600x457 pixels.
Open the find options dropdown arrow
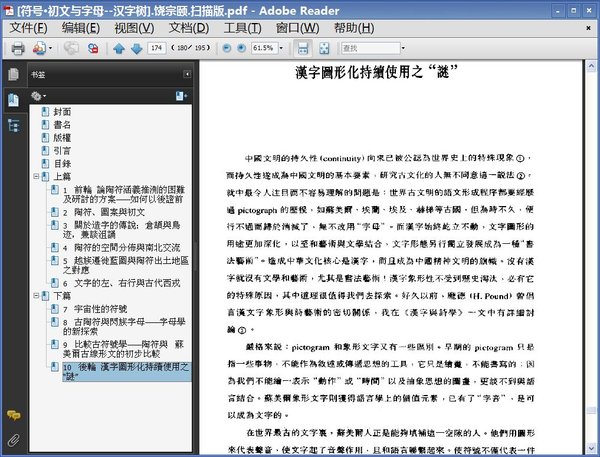point(403,48)
